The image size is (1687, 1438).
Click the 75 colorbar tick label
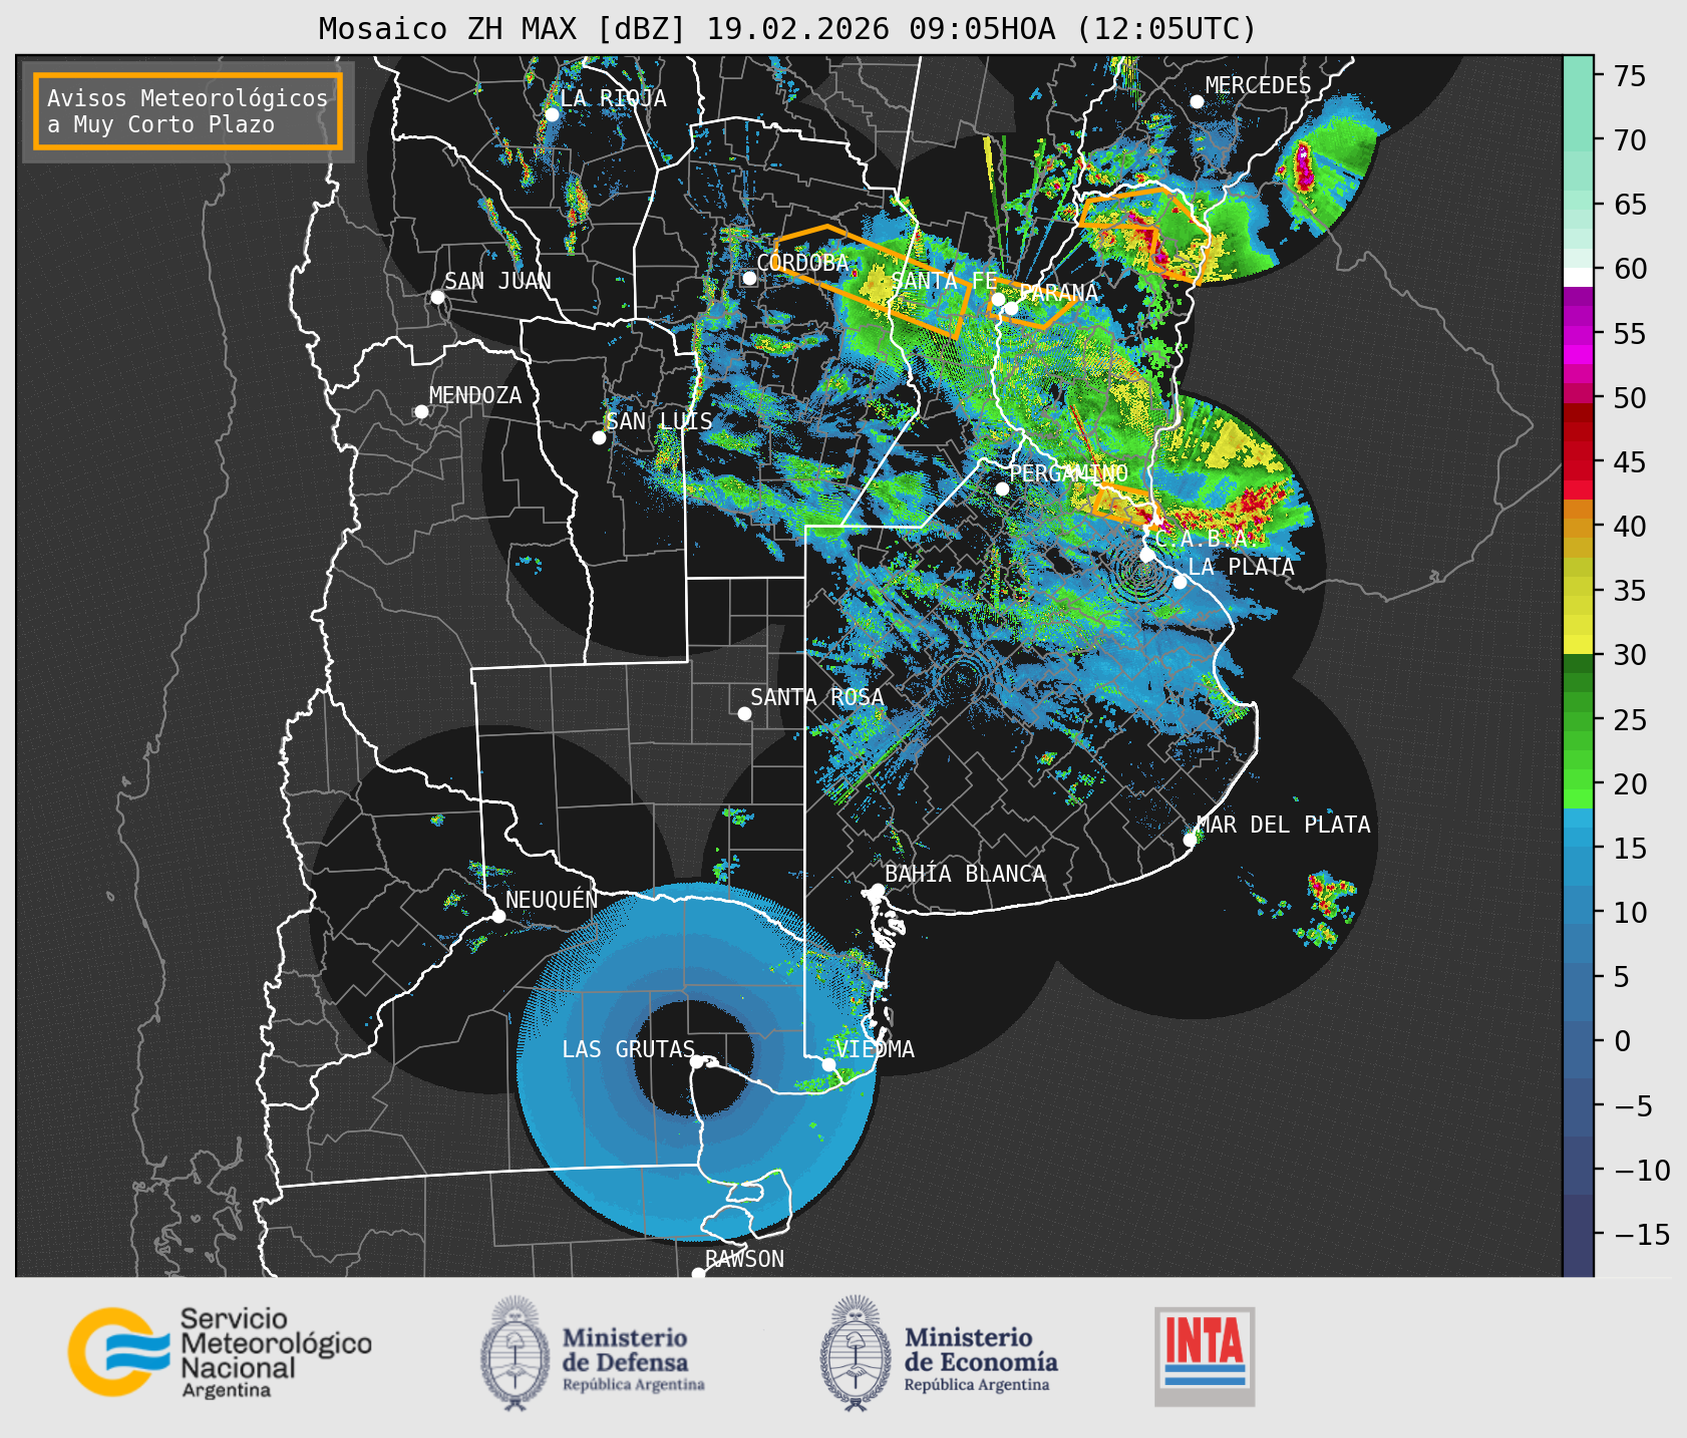point(1629,76)
